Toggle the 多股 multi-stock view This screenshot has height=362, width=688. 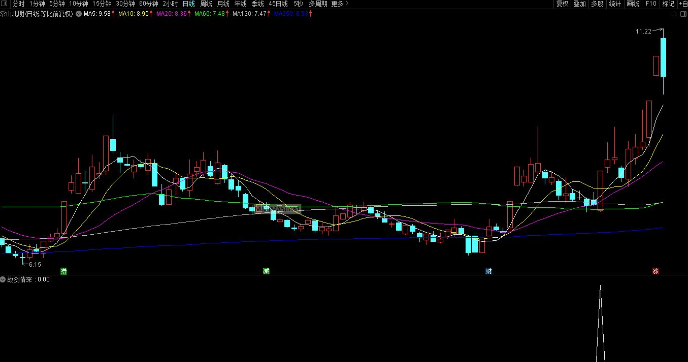597,4
